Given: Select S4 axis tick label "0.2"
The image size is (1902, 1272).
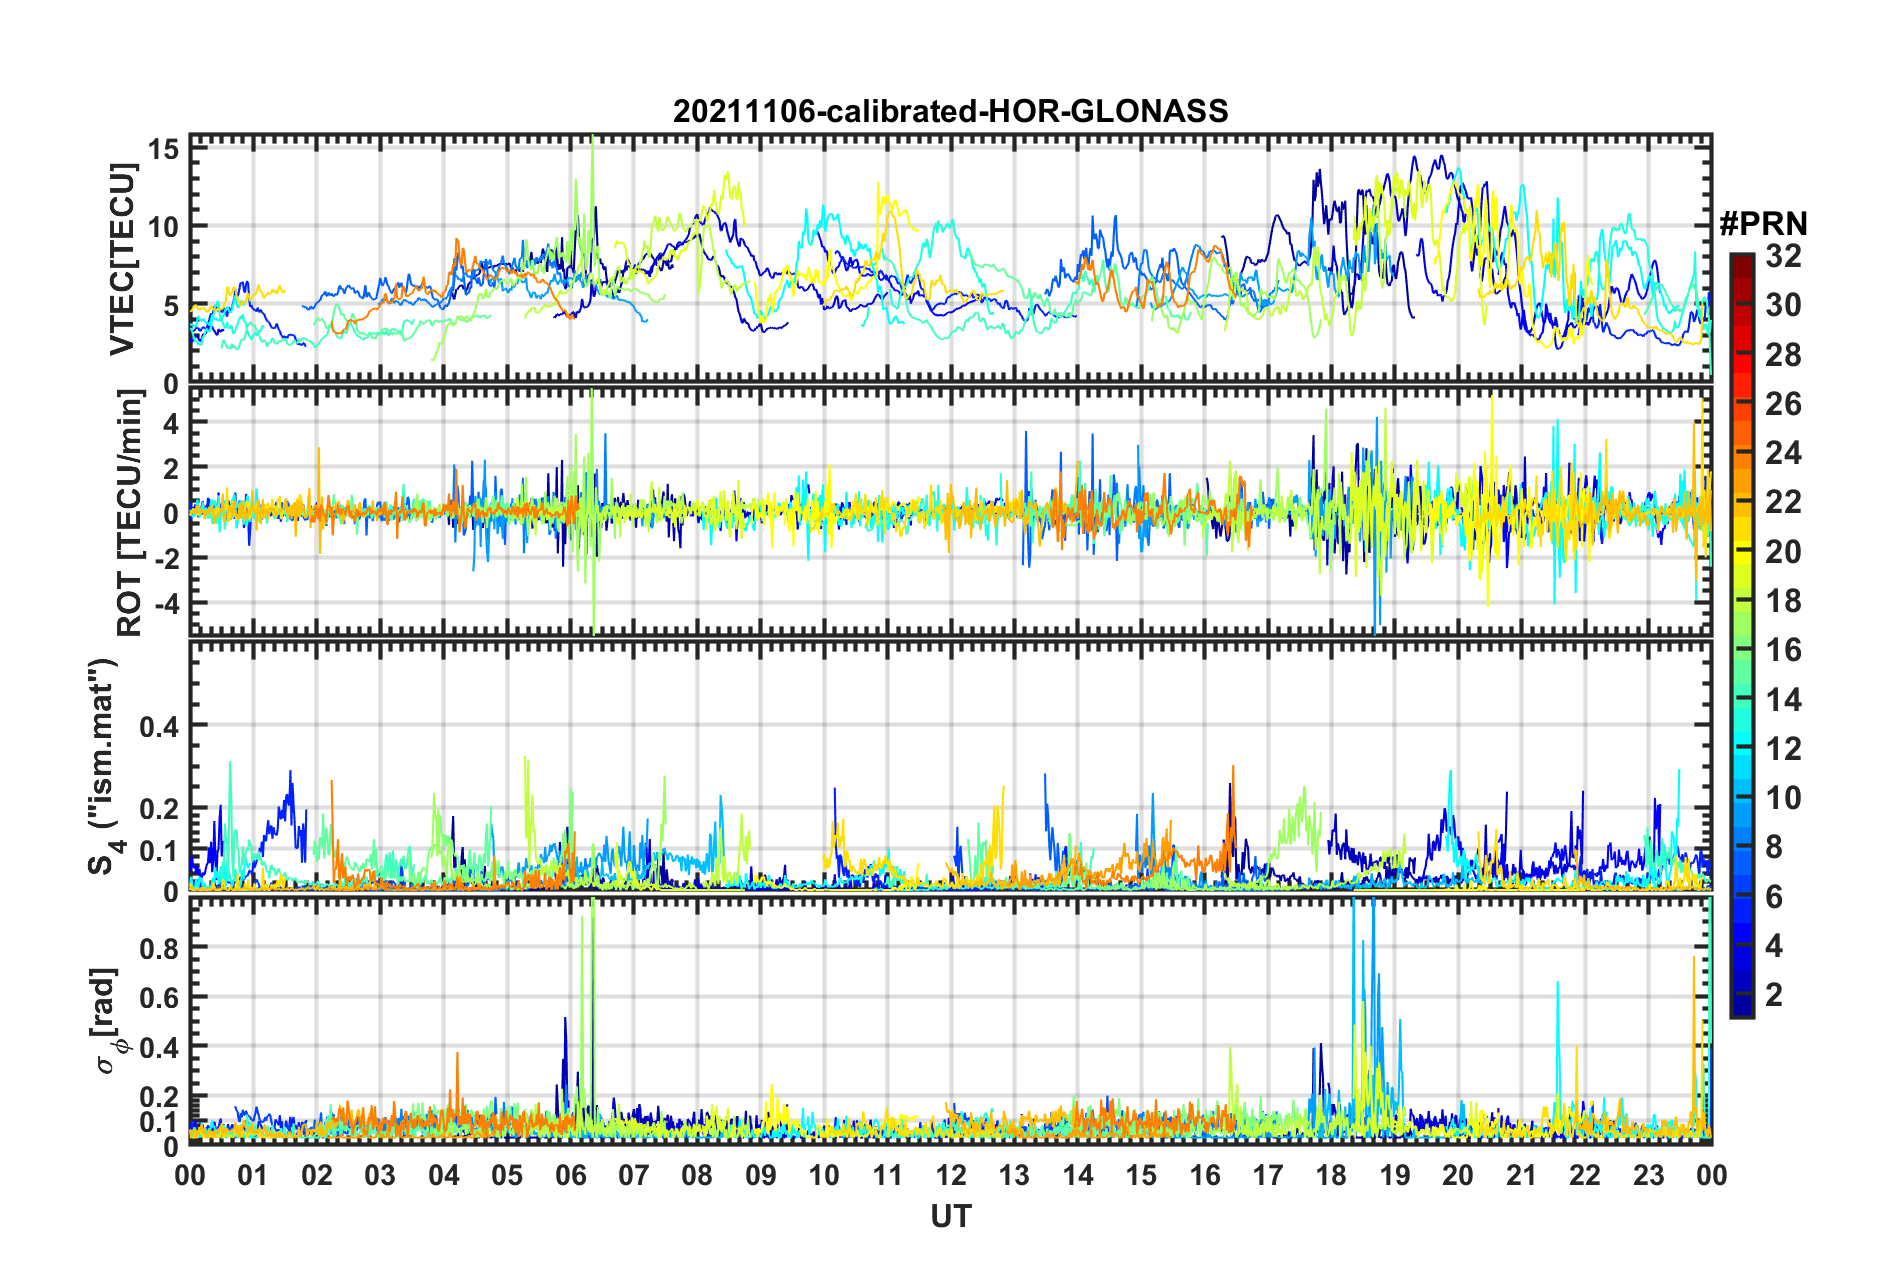Looking at the screenshot, I should coord(159,809).
